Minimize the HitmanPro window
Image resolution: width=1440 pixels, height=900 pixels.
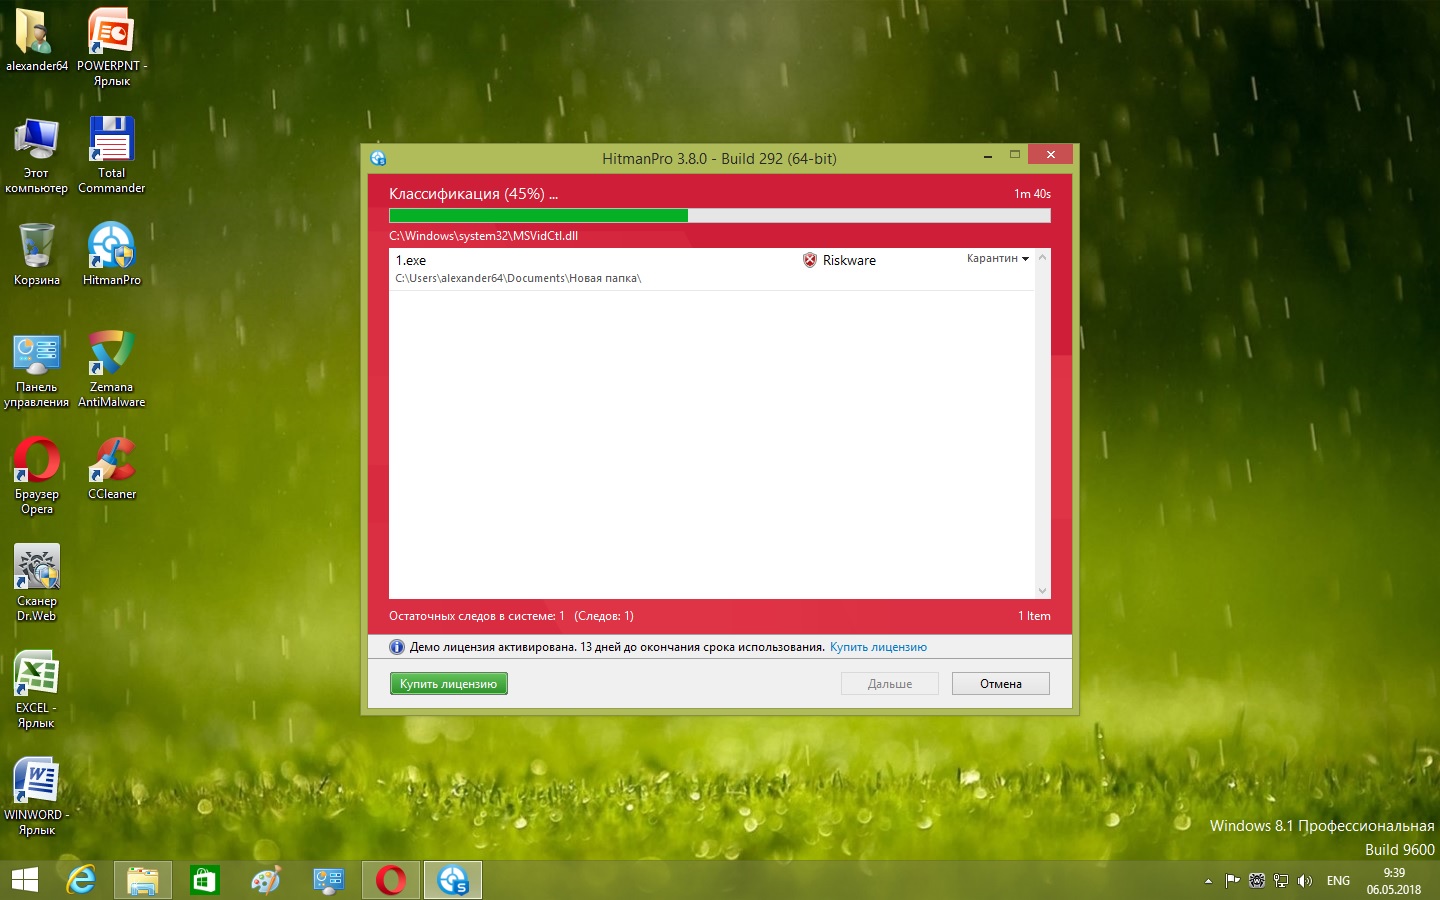pyautogui.click(x=988, y=155)
